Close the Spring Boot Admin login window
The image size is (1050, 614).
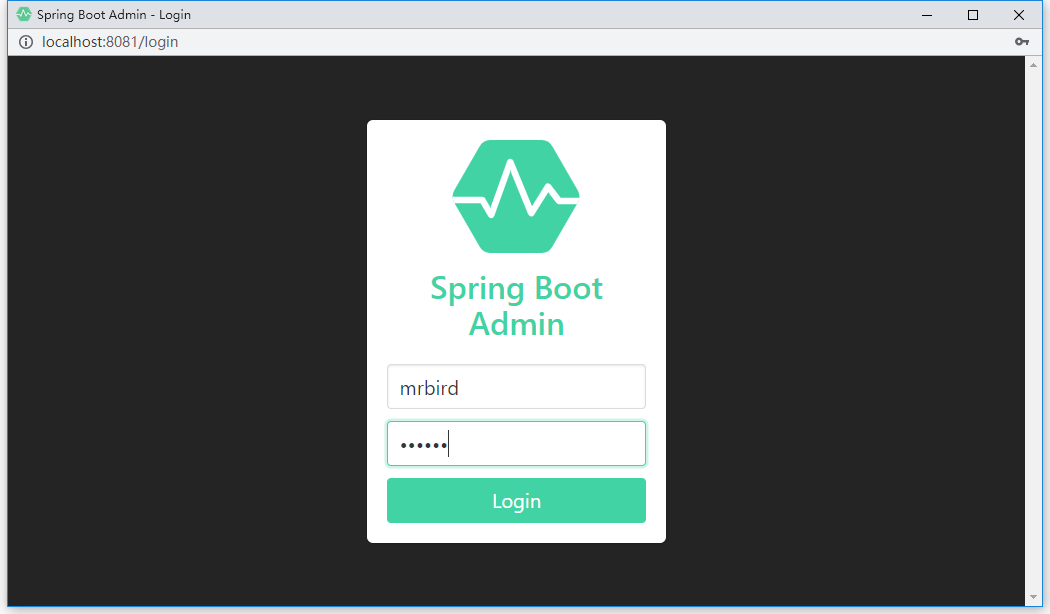click(x=1019, y=15)
